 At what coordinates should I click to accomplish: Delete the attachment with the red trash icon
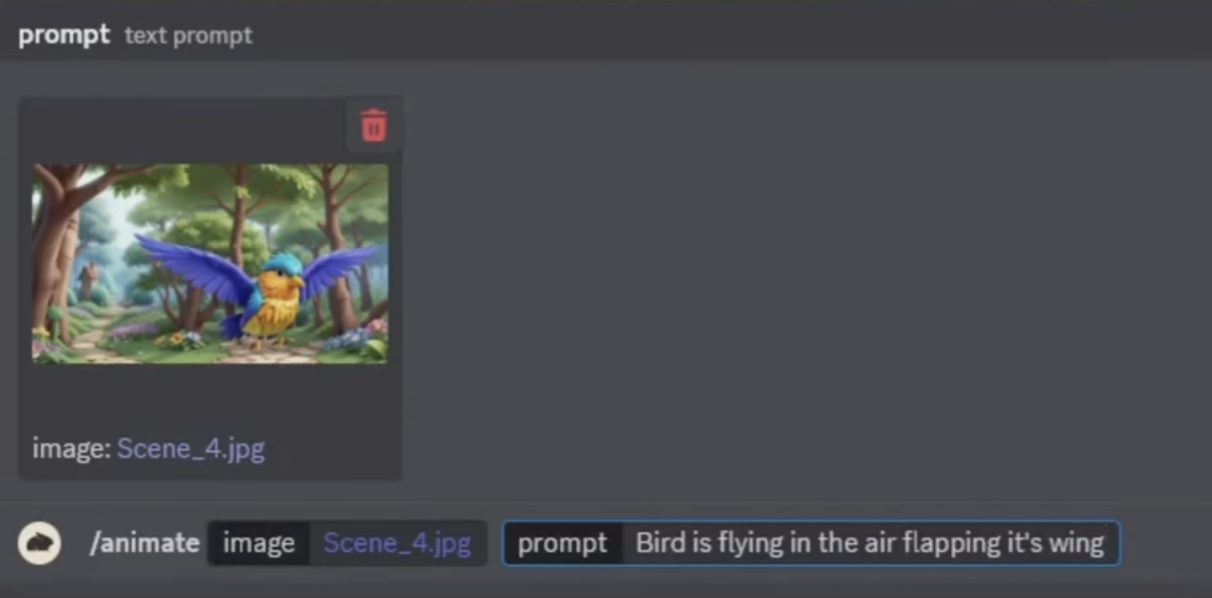pyautogui.click(x=374, y=126)
